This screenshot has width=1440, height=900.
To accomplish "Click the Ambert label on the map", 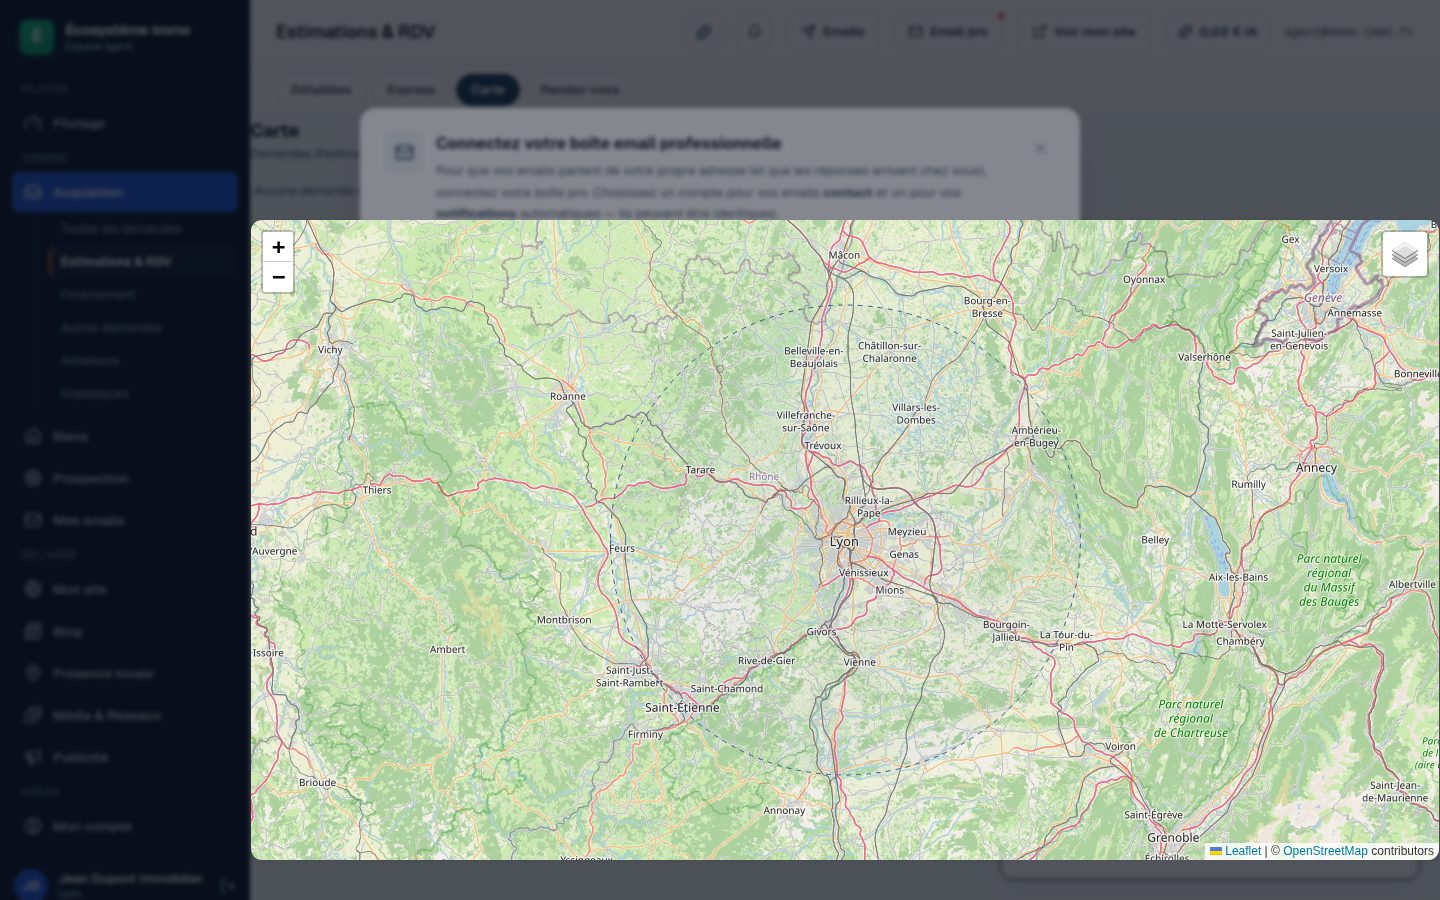I will (x=447, y=649).
